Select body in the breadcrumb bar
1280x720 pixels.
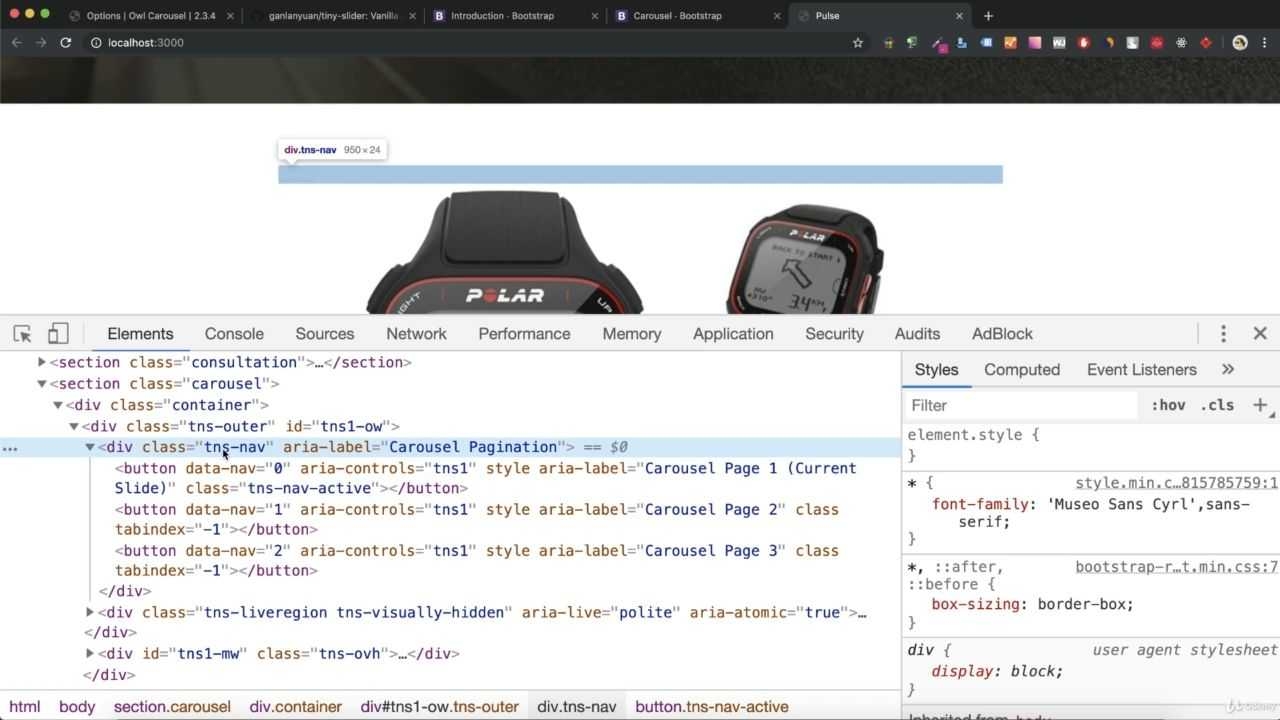coord(77,706)
